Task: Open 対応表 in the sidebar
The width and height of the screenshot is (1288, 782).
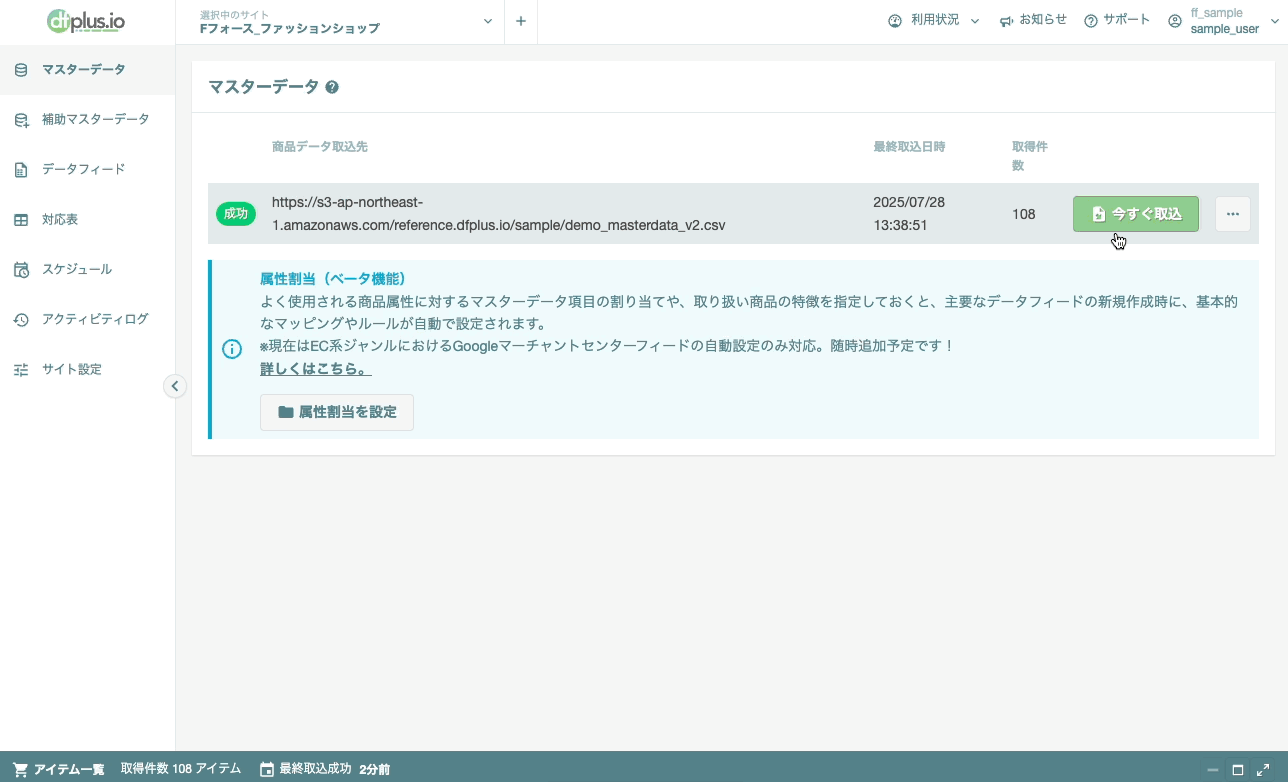Action: tap(87, 220)
